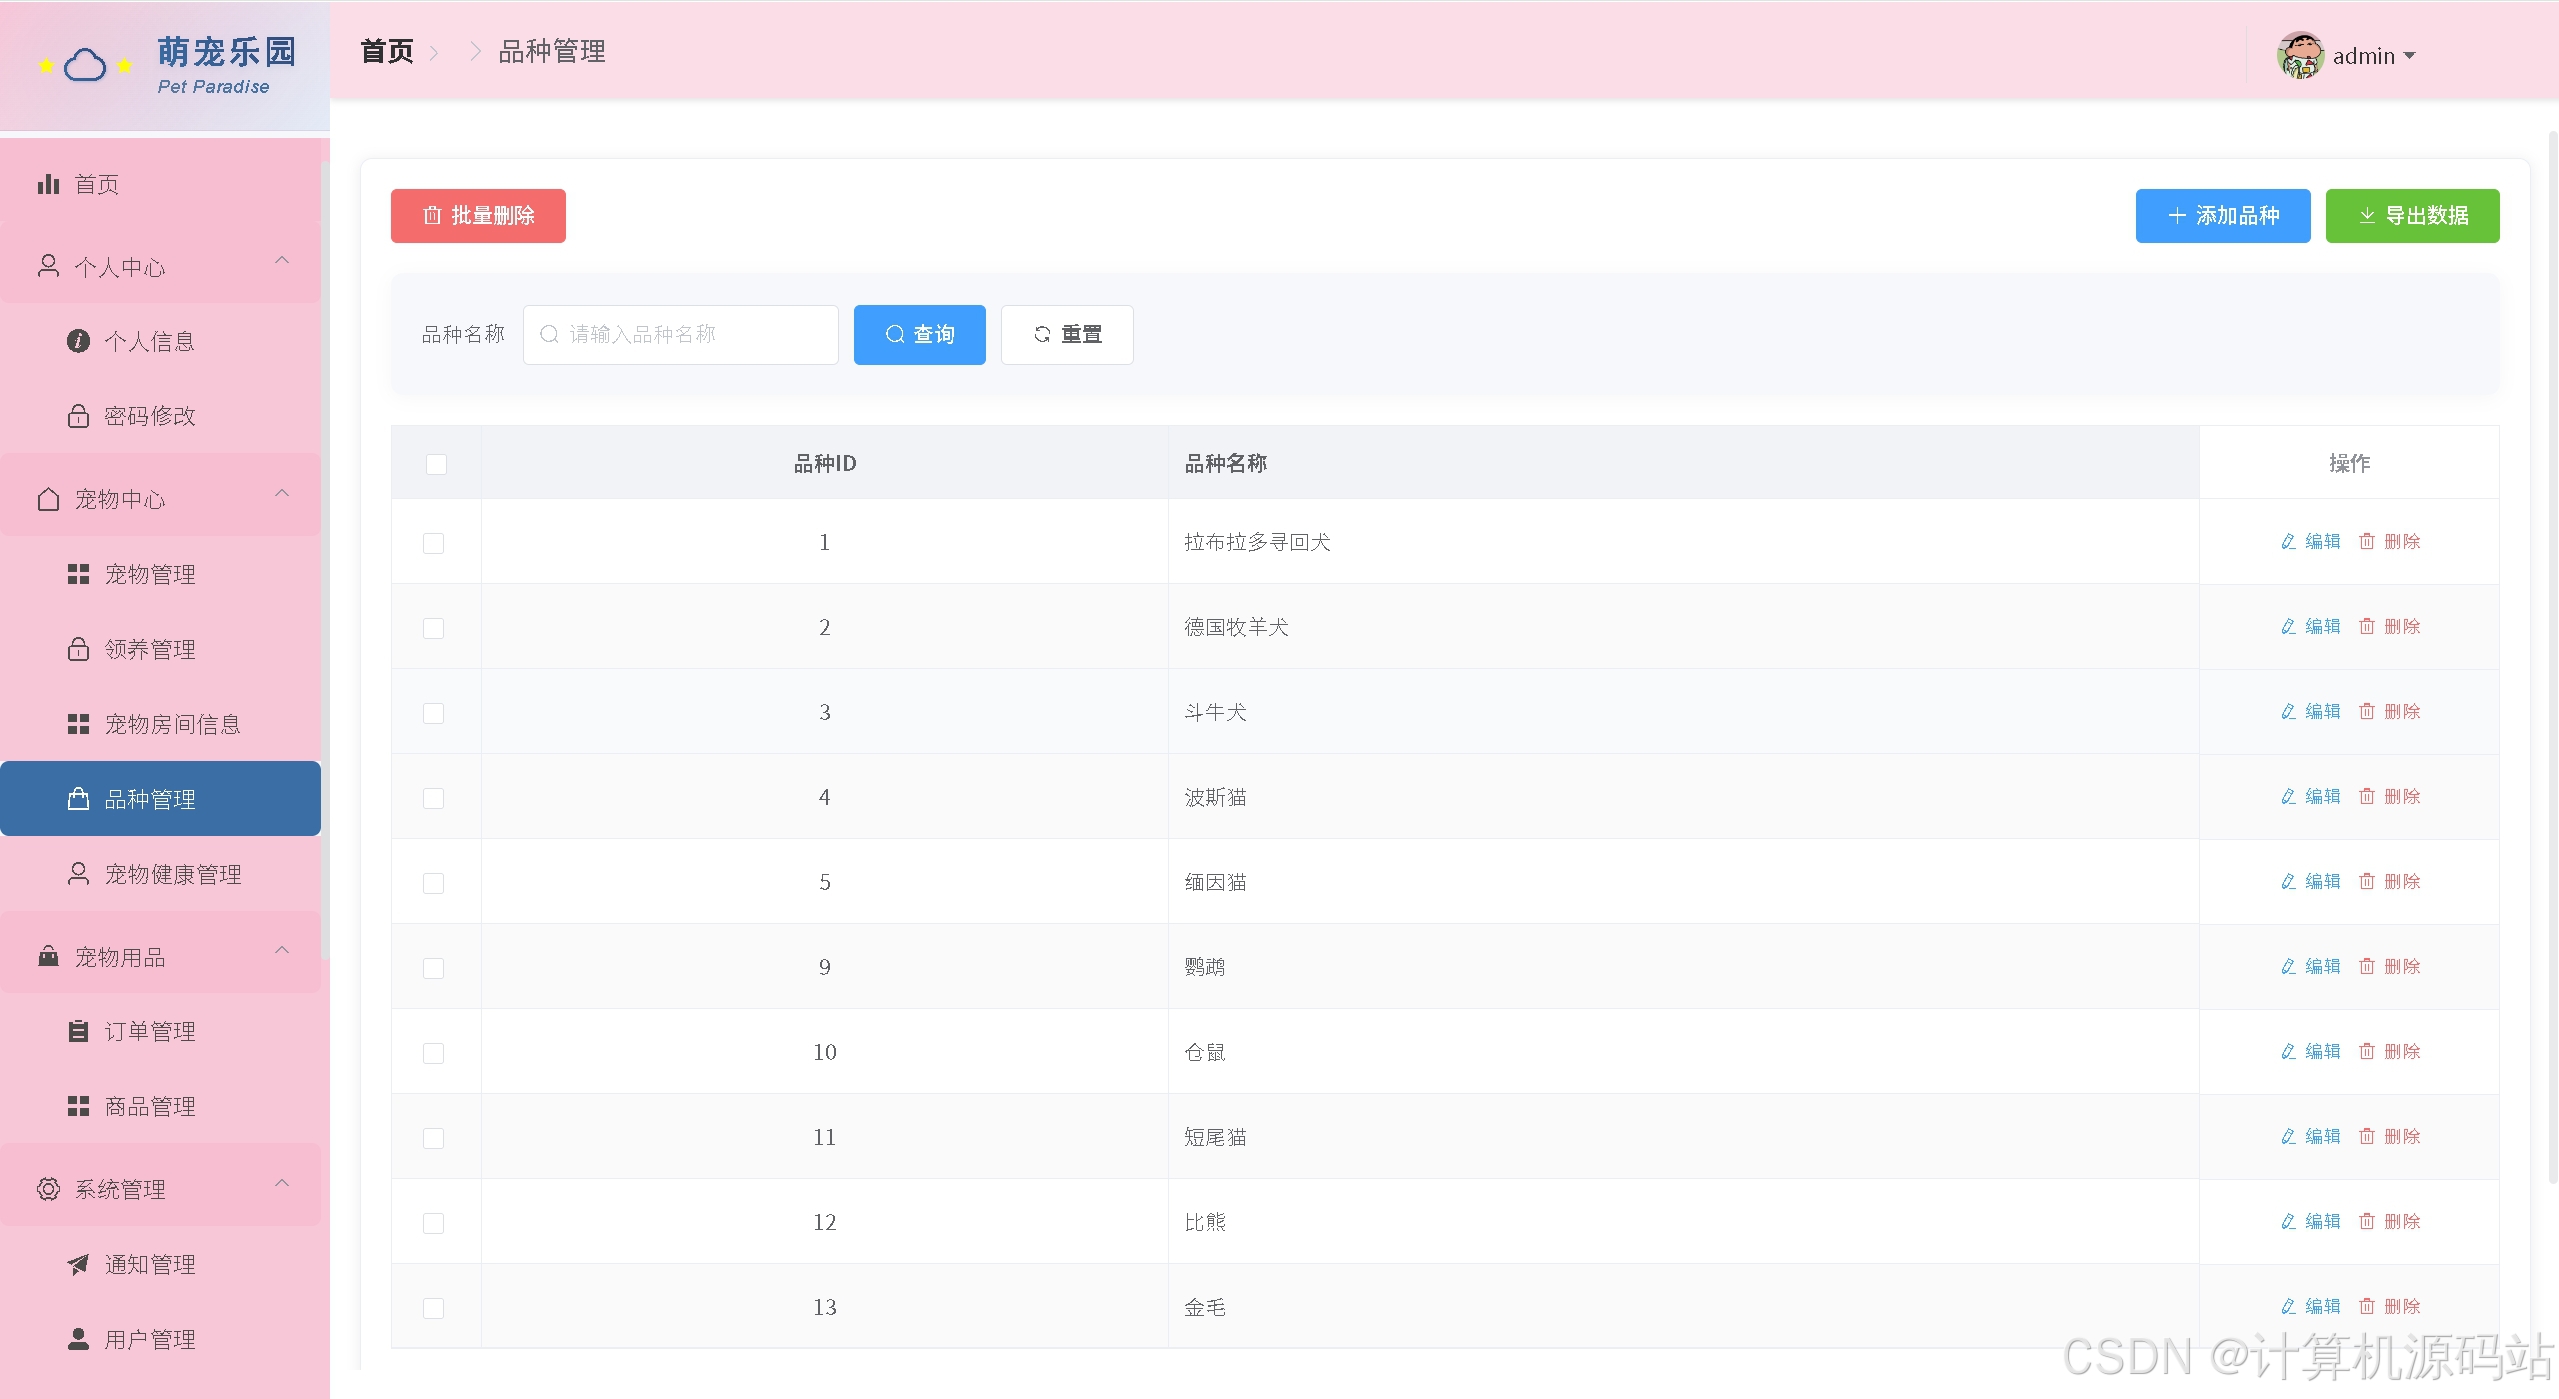Click the pencil edit icon for 缅因猫
Image resolution: width=2559 pixels, height=1399 pixels.
[x=2288, y=881]
